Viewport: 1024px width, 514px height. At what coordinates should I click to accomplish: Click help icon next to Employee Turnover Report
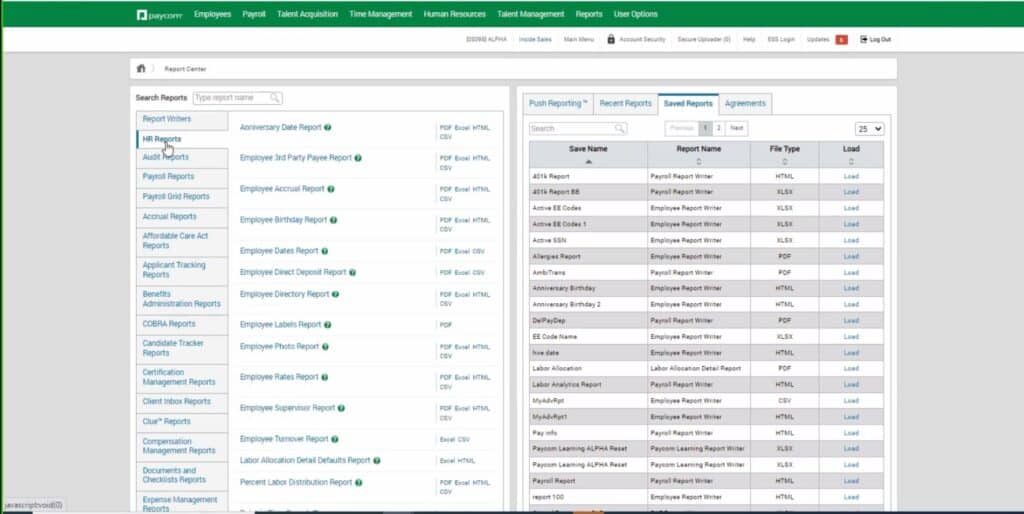[334, 438]
